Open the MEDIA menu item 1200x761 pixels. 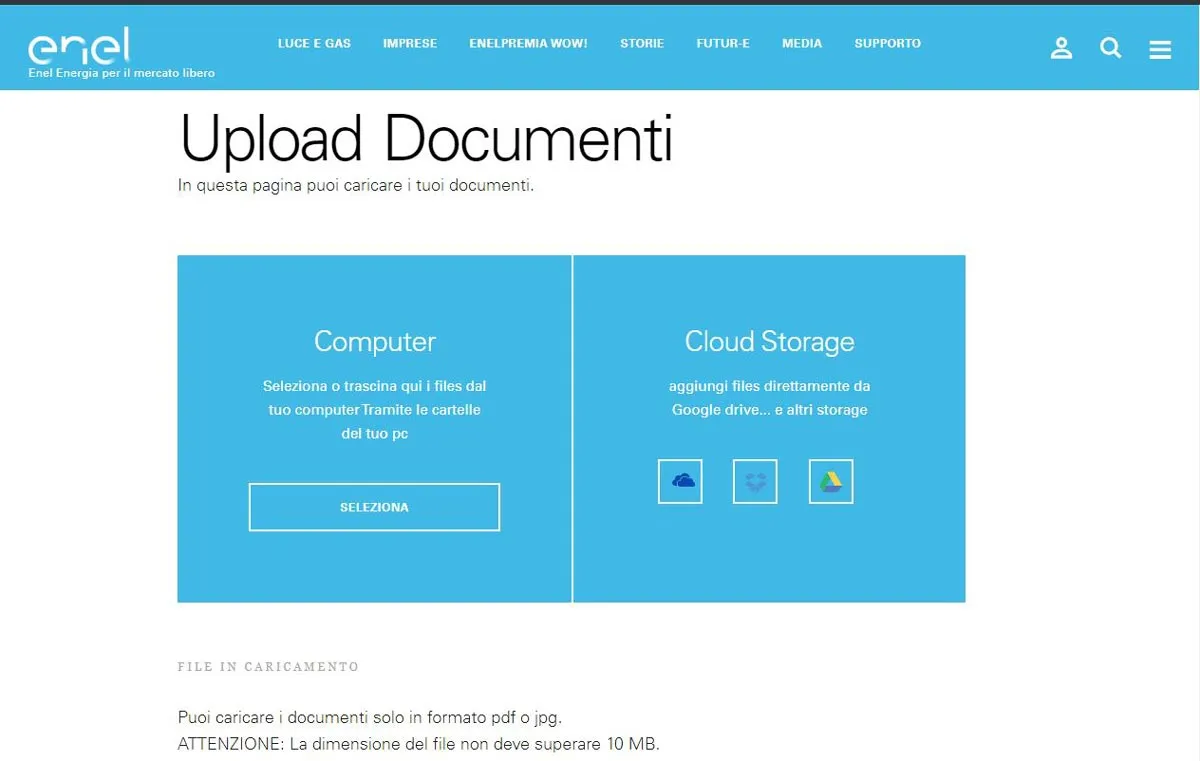802,44
